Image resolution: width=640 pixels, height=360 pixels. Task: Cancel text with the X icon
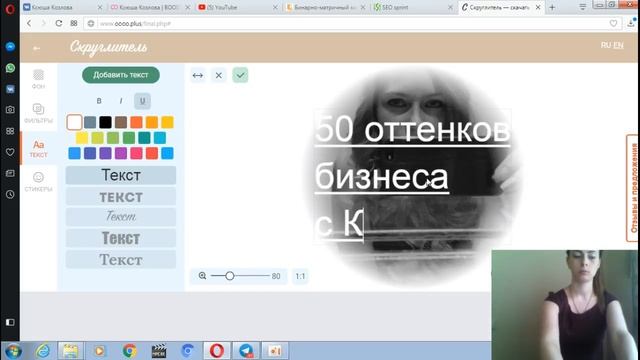(x=219, y=76)
